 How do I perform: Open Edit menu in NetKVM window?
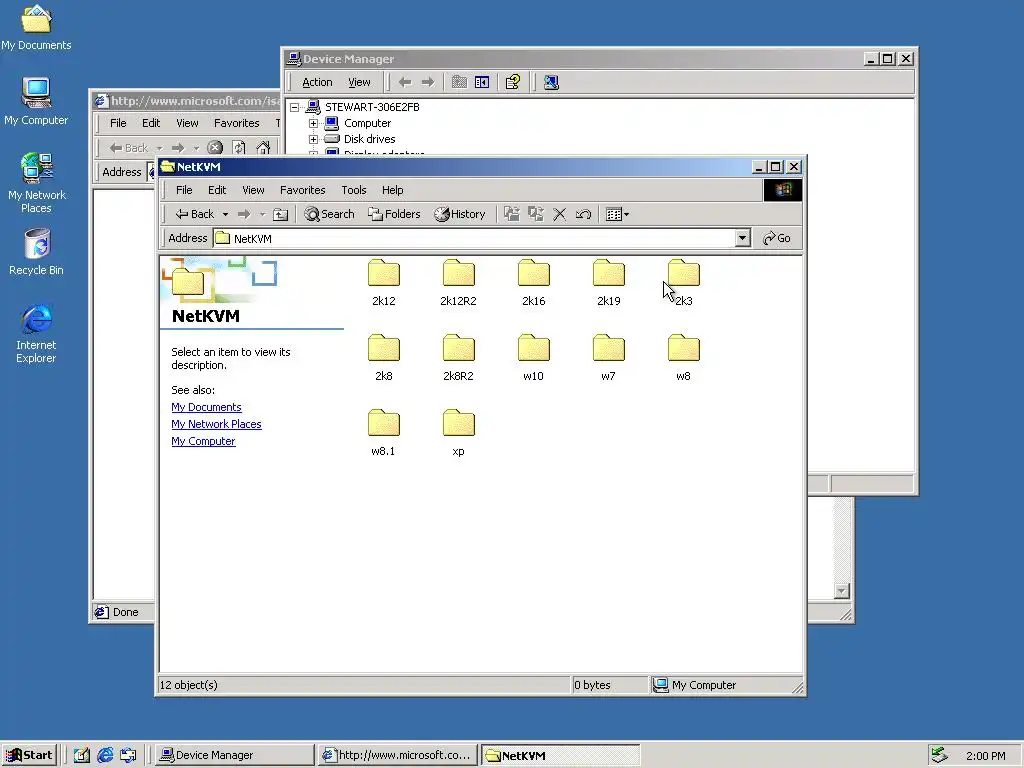pos(217,190)
